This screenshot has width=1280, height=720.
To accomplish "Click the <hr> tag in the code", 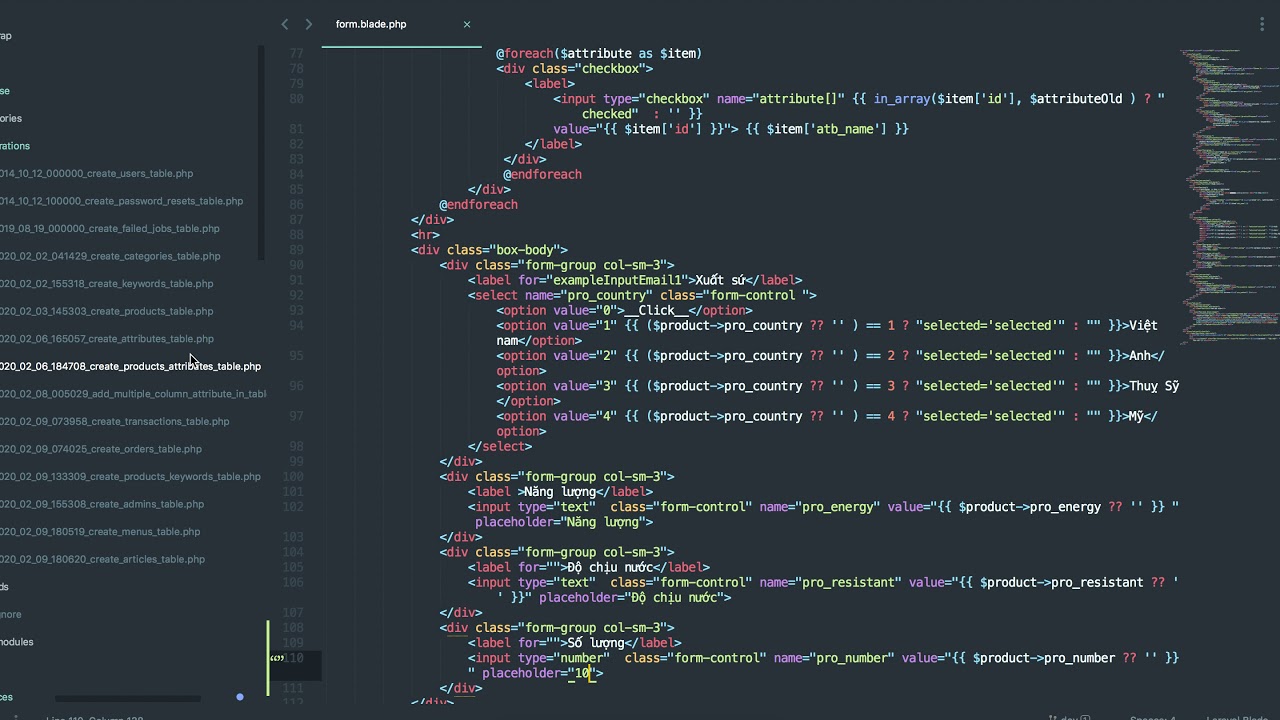I will coord(425,235).
